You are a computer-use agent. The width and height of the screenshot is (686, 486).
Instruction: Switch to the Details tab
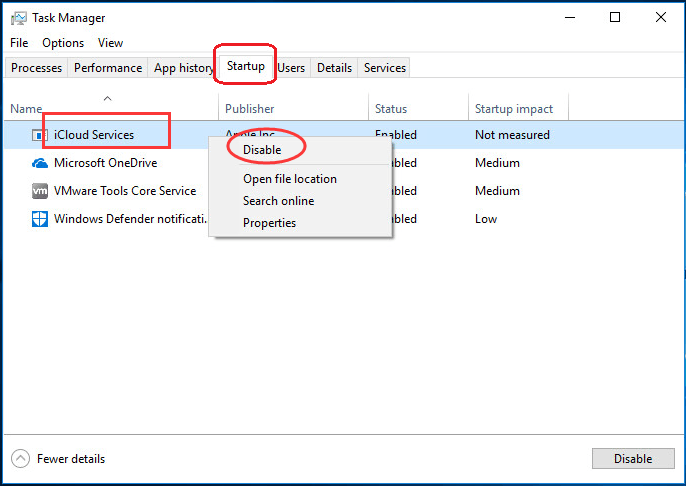pos(334,68)
